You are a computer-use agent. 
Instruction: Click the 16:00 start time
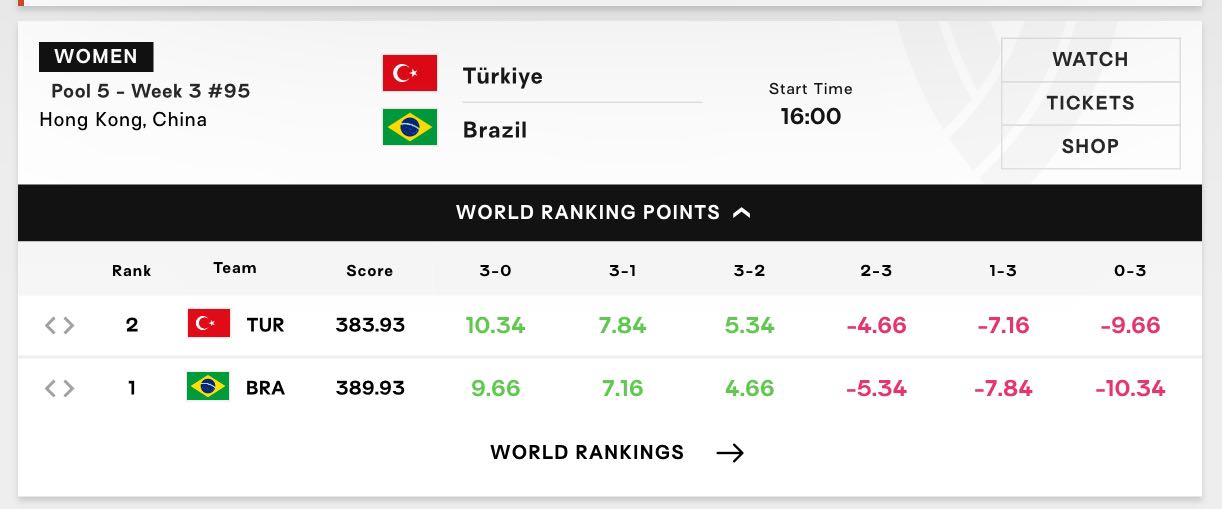pyautogui.click(x=811, y=116)
